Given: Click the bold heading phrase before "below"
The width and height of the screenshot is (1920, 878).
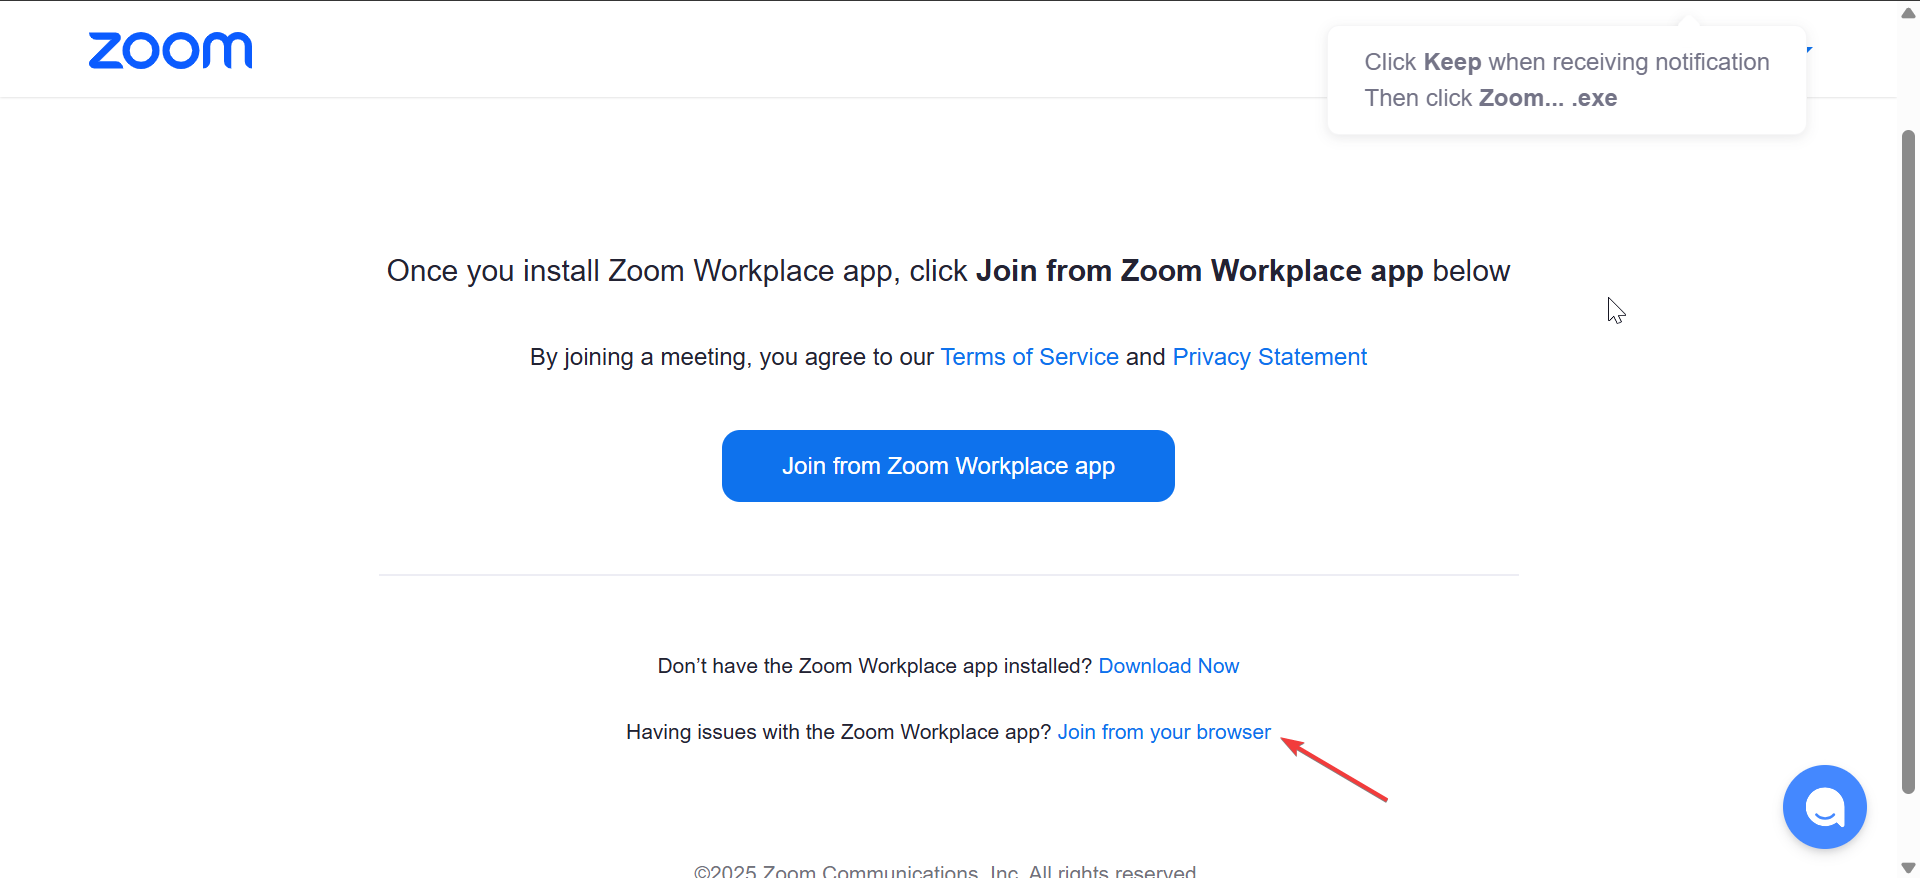Looking at the screenshot, I should pyautogui.click(x=1198, y=271).
